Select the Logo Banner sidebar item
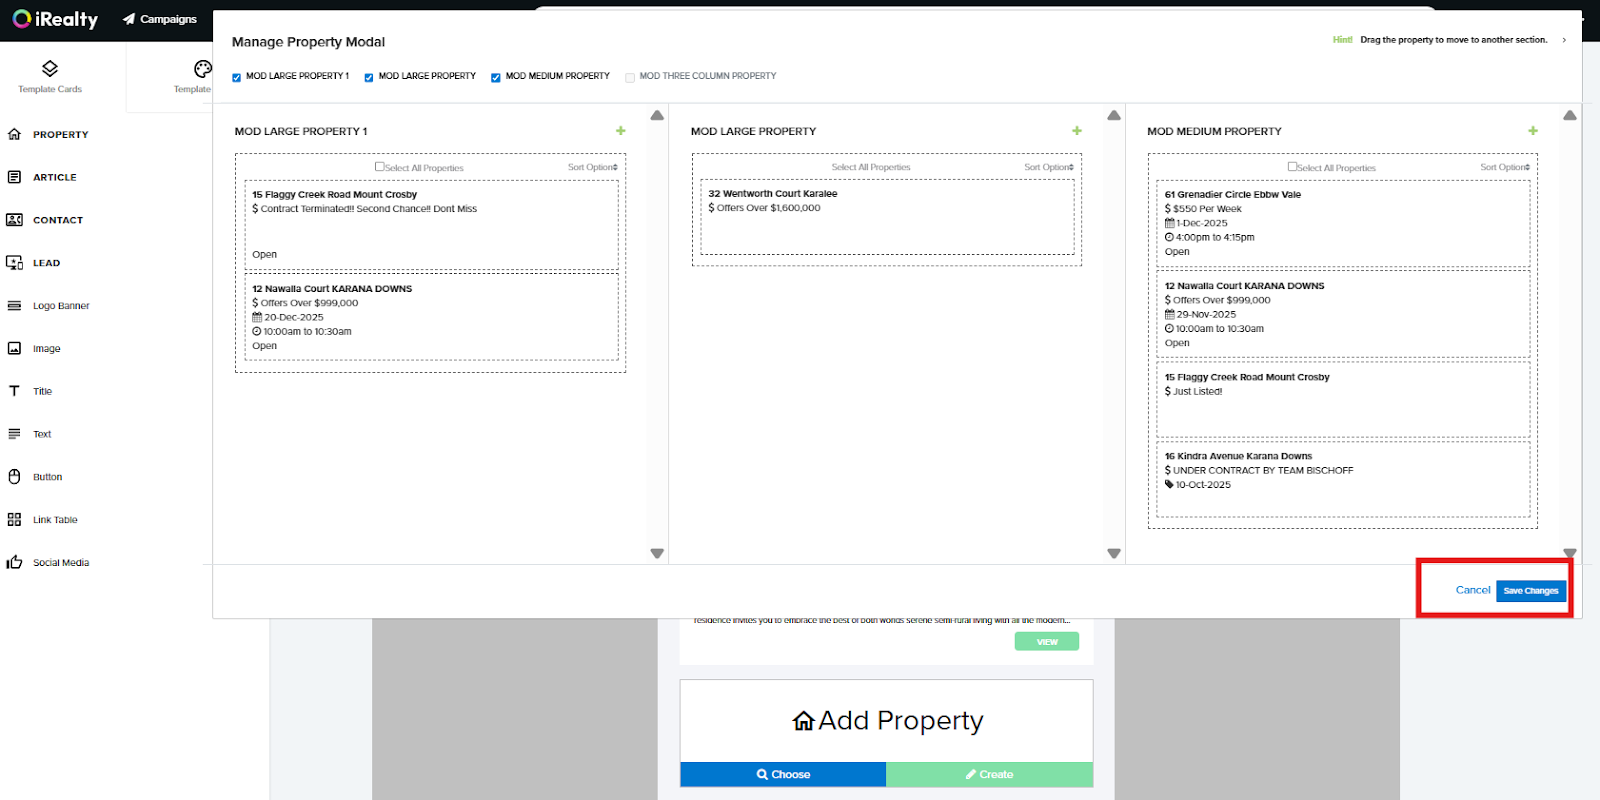The width and height of the screenshot is (1600, 800). click(60, 306)
